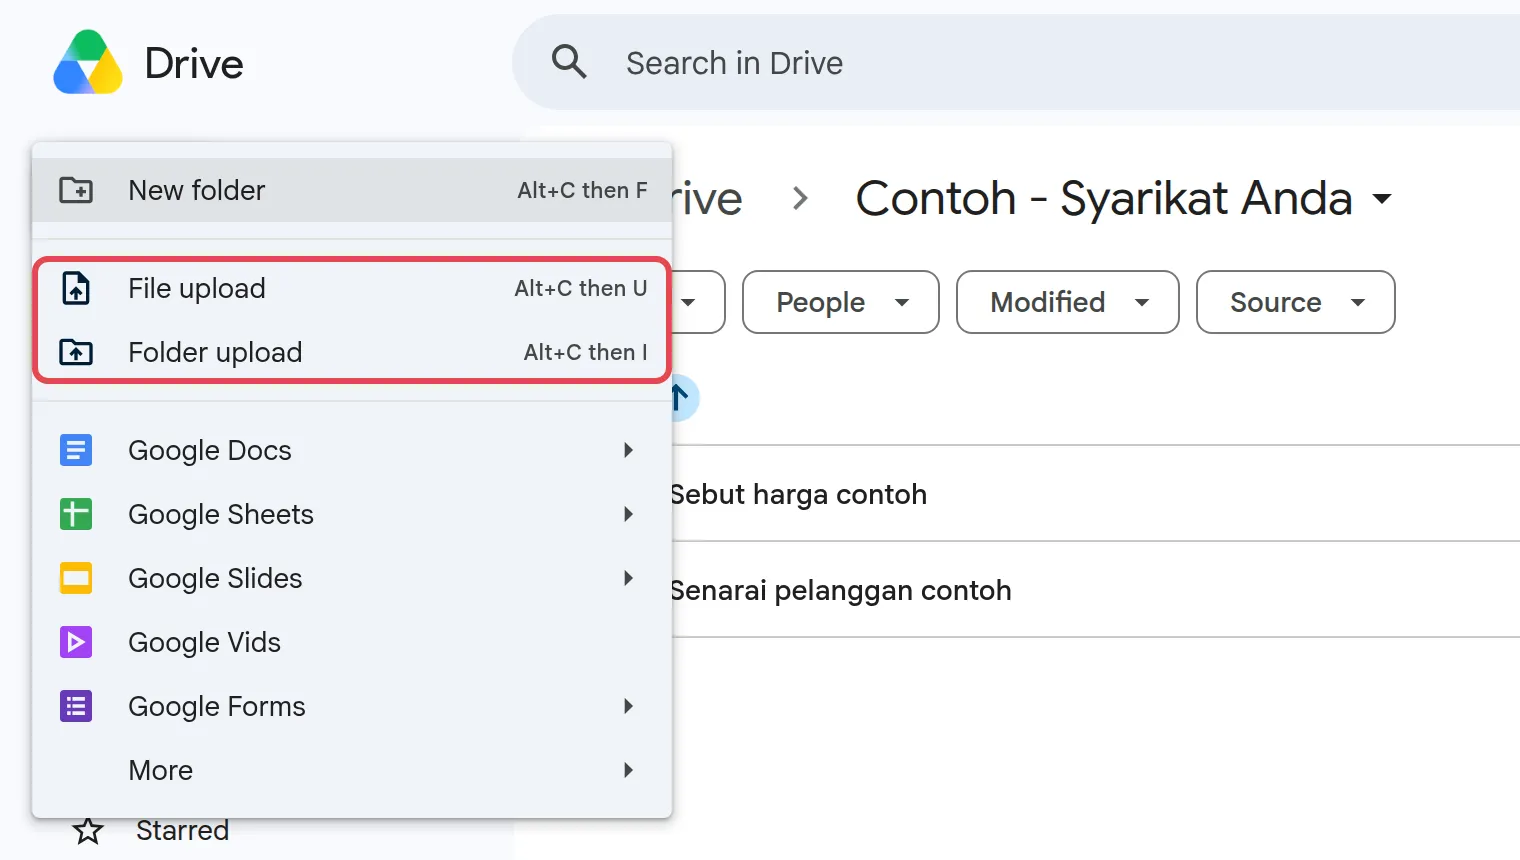
Task: Click the Google Forms icon
Action: click(76, 706)
